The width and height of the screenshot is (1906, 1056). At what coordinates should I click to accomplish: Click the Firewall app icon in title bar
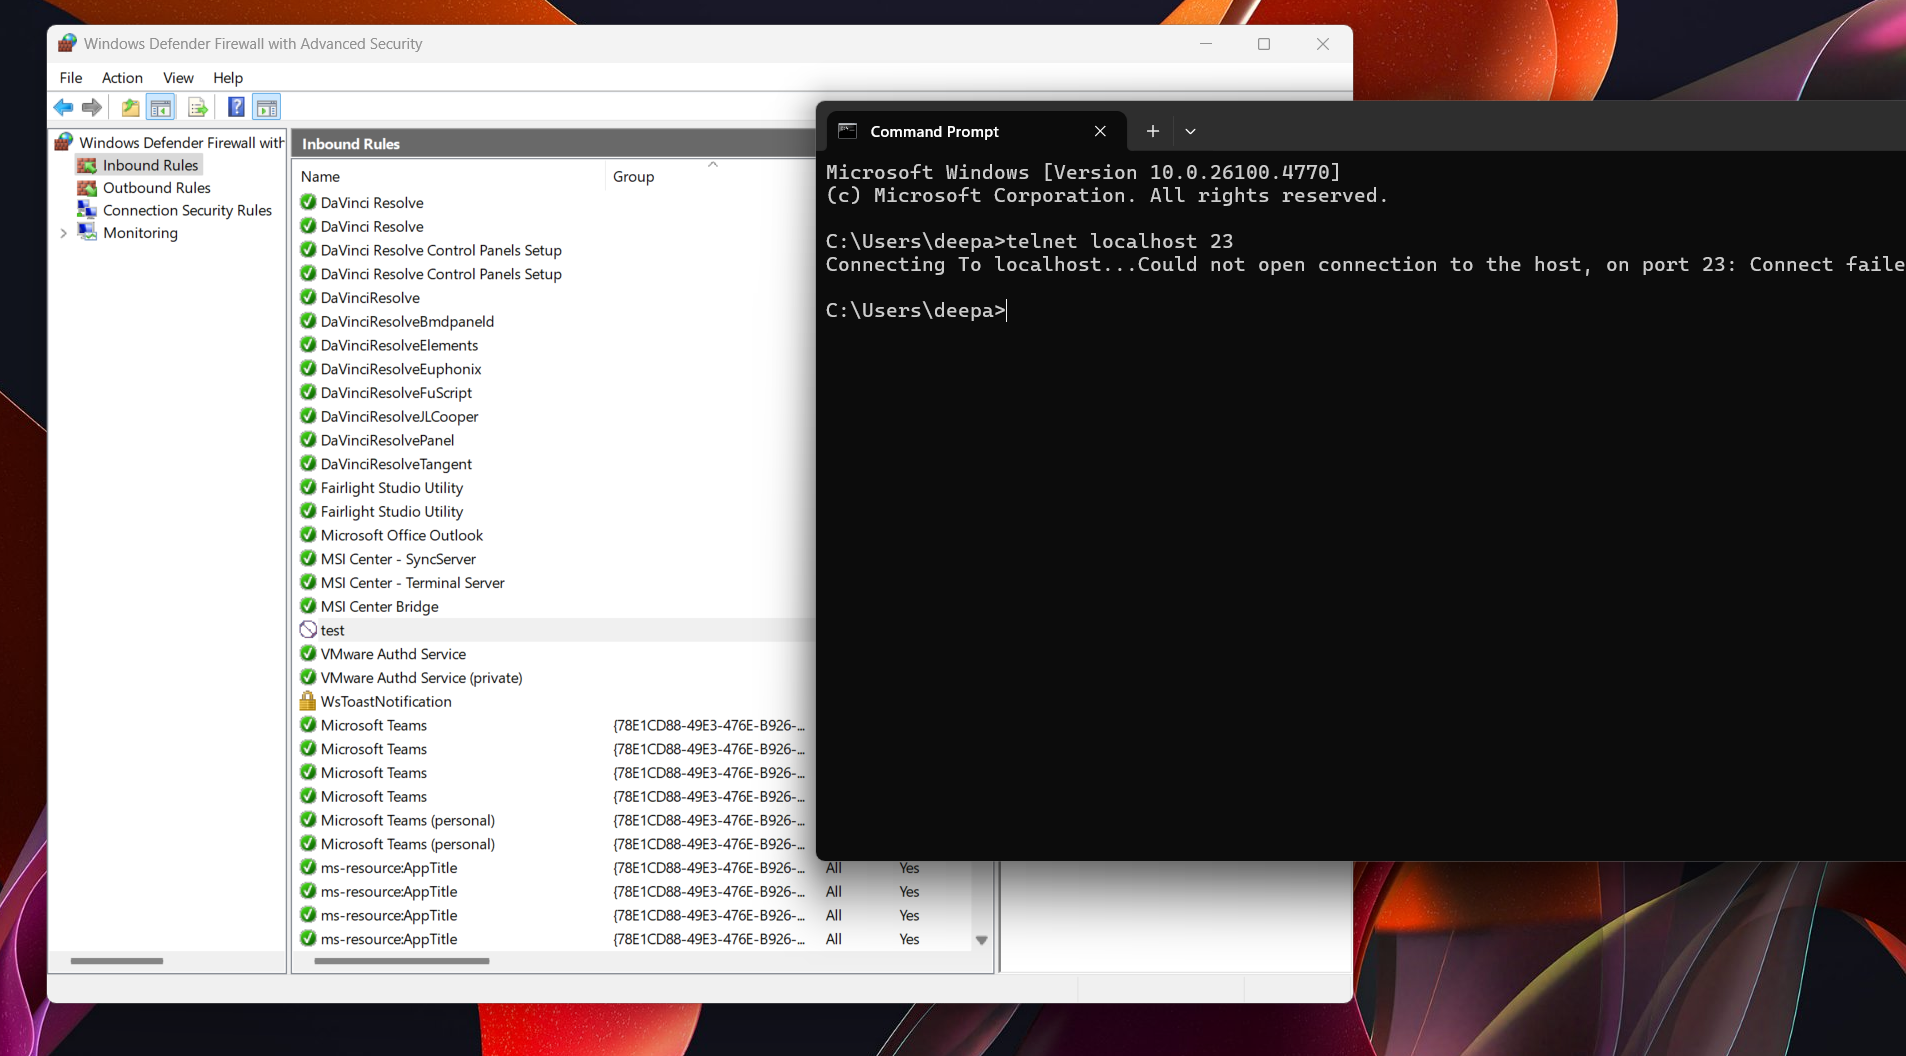click(67, 43)
